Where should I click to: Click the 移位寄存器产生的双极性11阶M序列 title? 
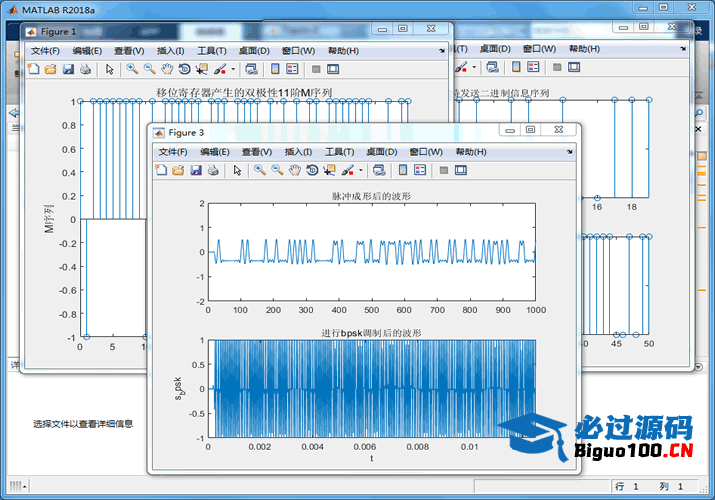click(x=244, y=93)
